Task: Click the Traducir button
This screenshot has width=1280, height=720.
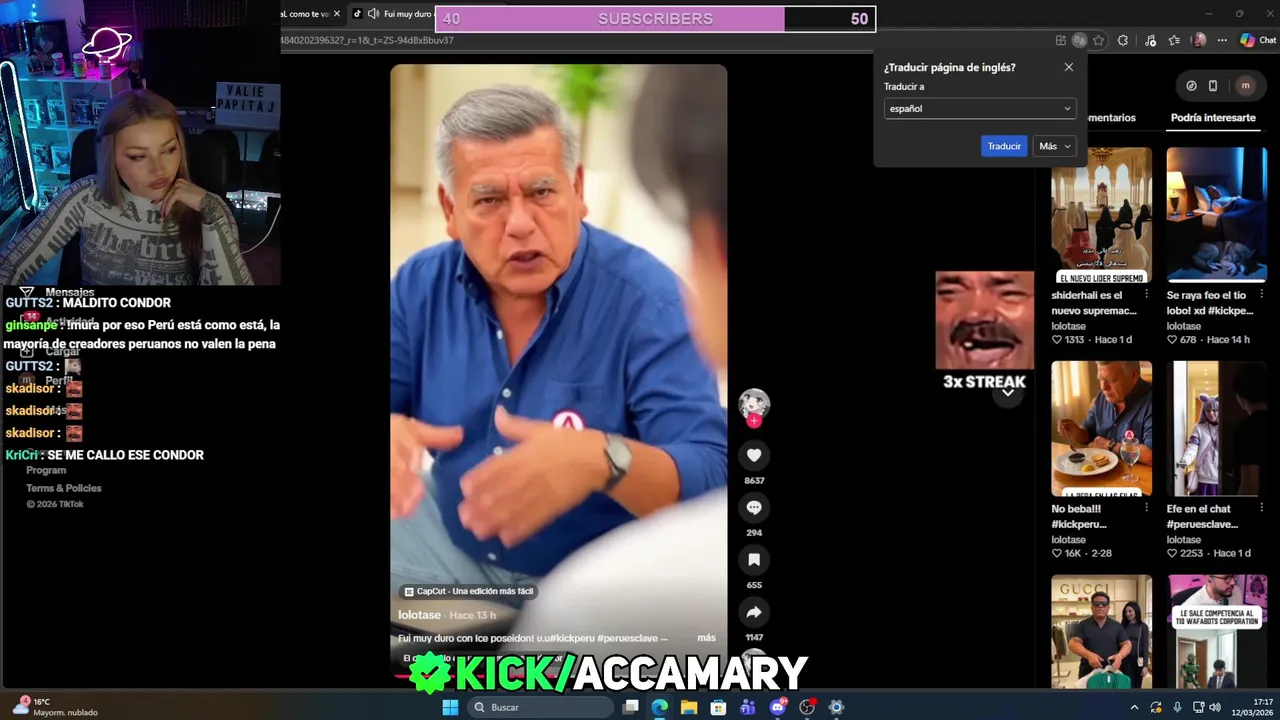Action: tap(1004, 146)
